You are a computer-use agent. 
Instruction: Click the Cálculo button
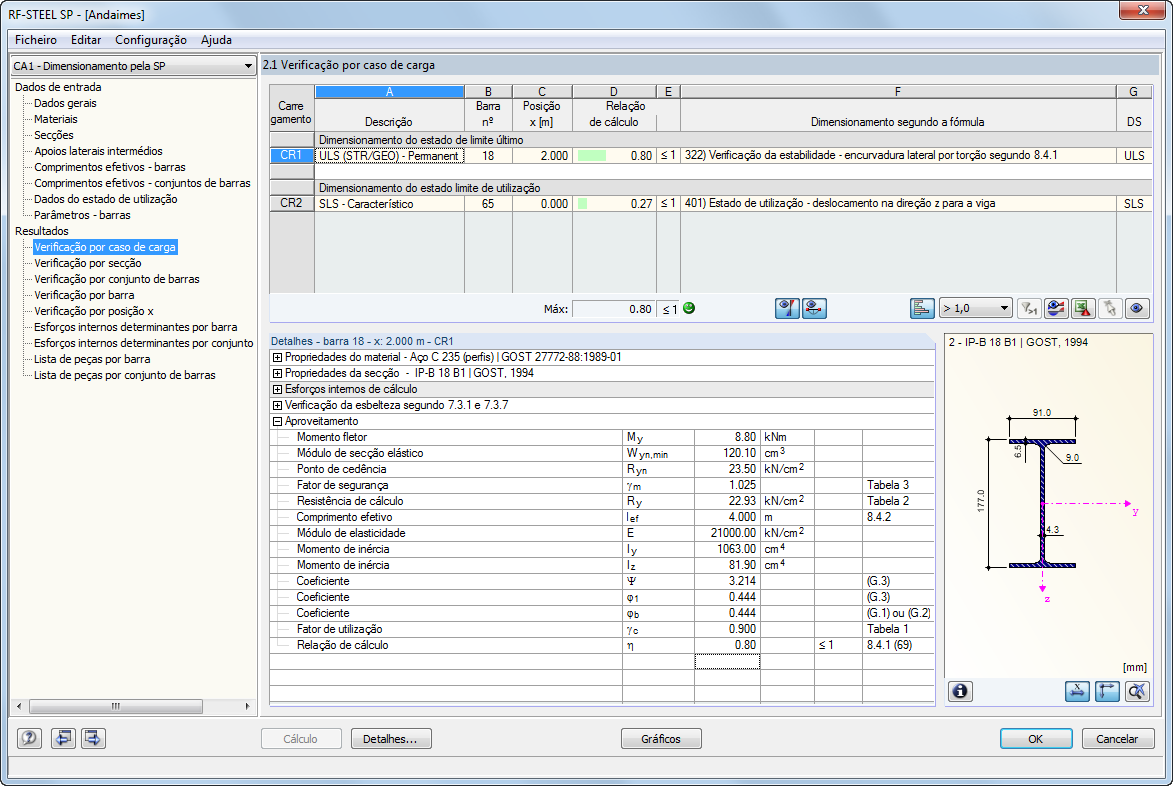pos(301,739)
